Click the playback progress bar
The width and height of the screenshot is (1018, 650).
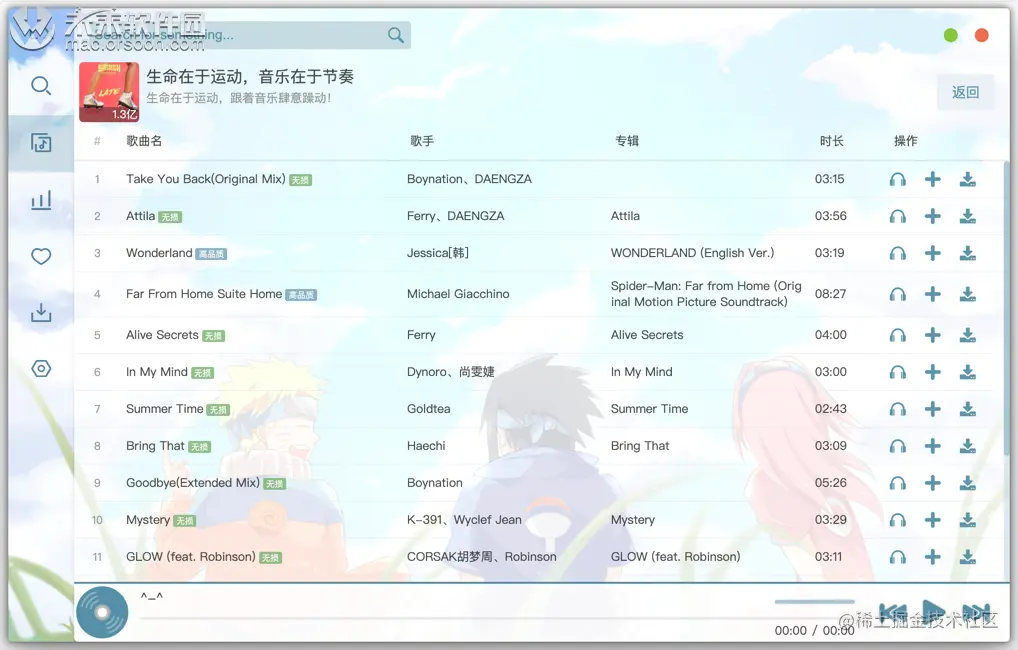pyautogui.click(x=454, y=618)
